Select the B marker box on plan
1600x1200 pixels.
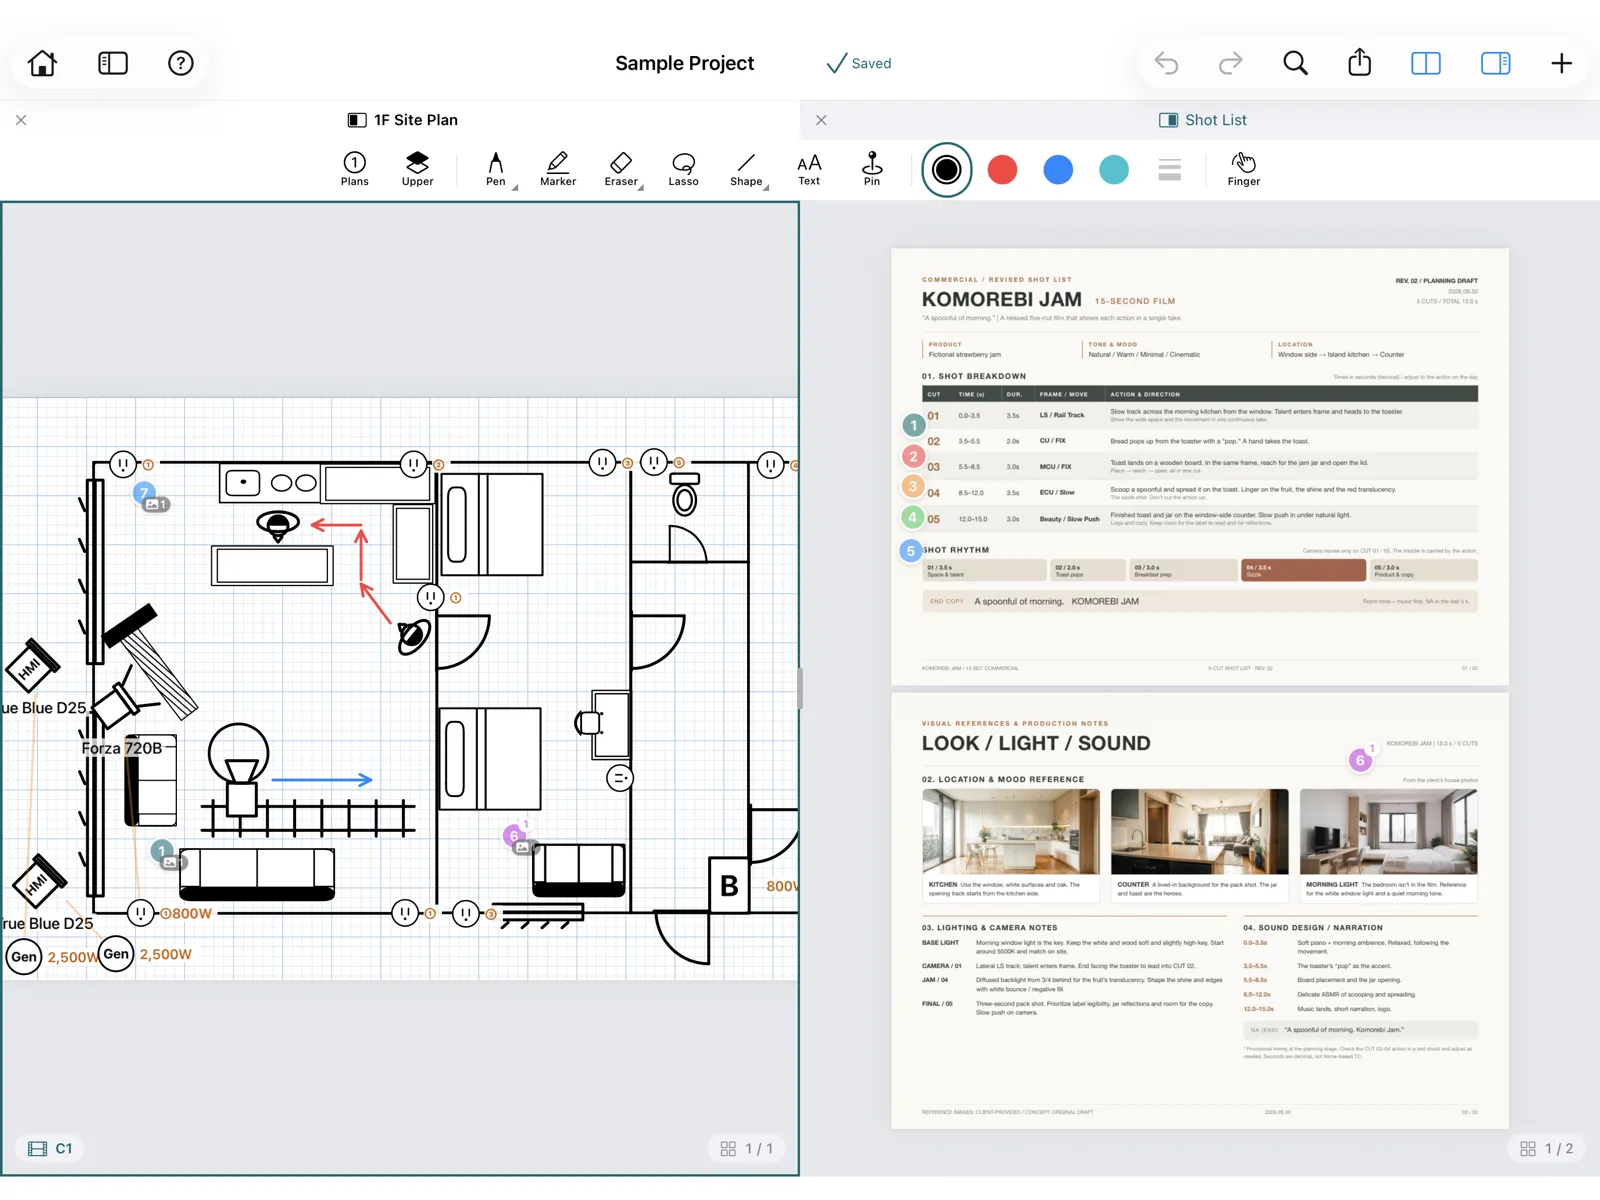point(729,885)
